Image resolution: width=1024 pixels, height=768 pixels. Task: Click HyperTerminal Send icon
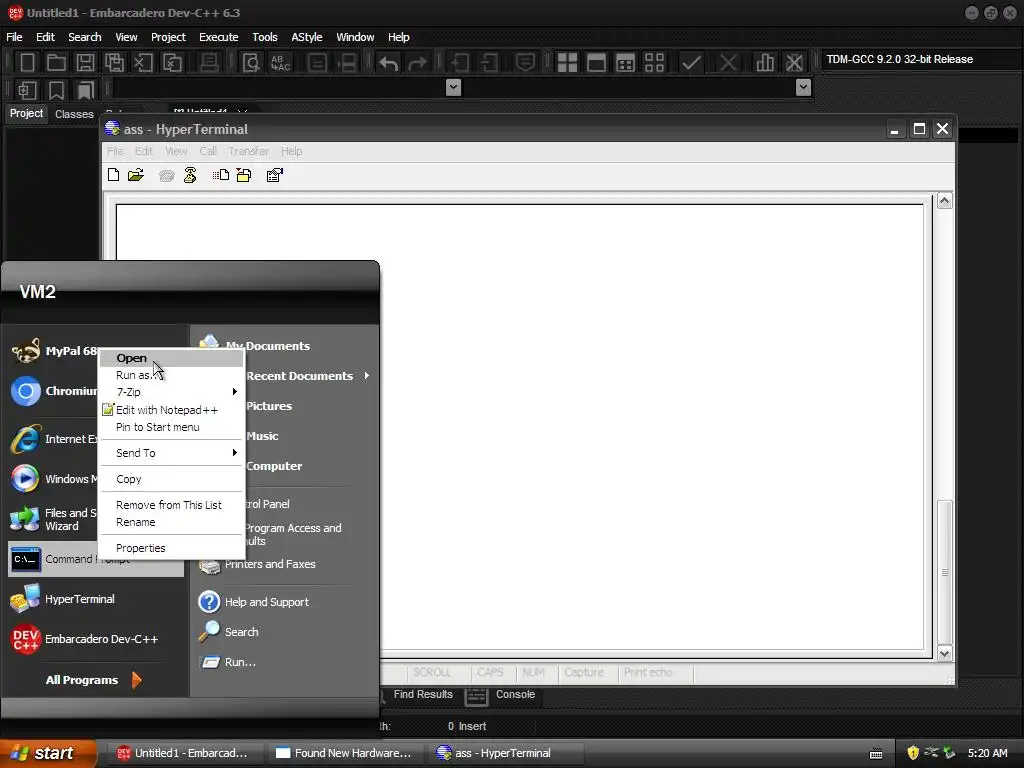(x=221, y=175)
